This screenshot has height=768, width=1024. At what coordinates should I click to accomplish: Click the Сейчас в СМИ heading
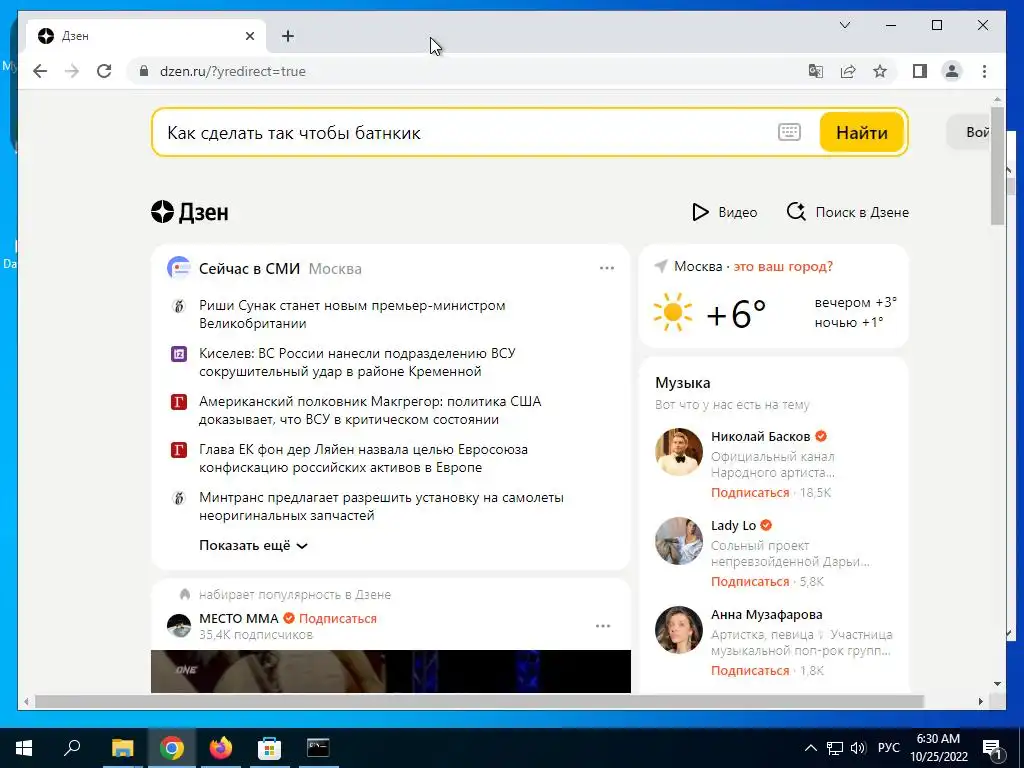[x=249, y=268]
